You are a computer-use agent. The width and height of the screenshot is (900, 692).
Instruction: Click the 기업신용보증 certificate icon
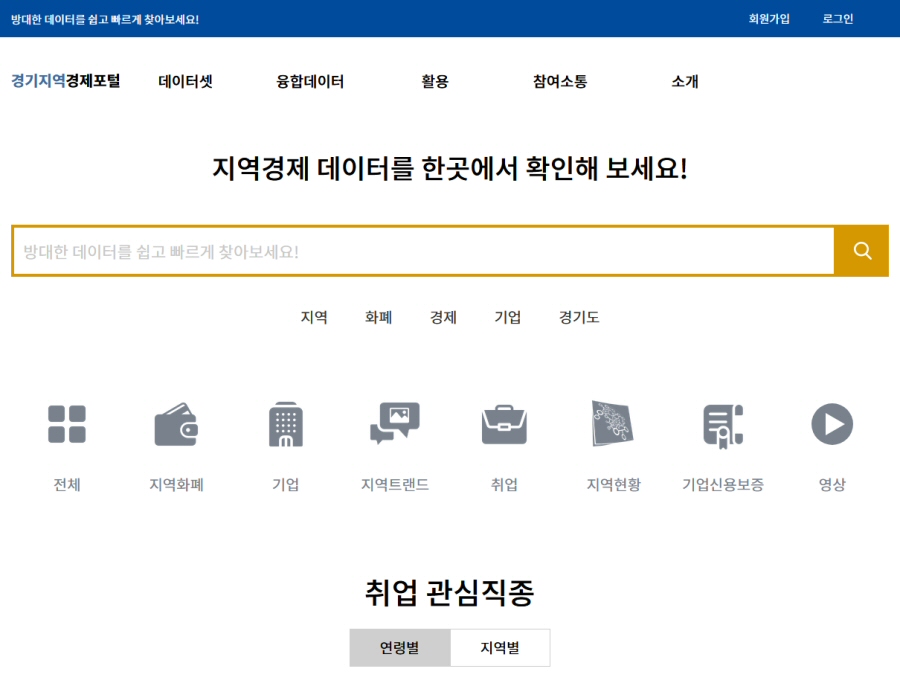click(x=723, y=425)
